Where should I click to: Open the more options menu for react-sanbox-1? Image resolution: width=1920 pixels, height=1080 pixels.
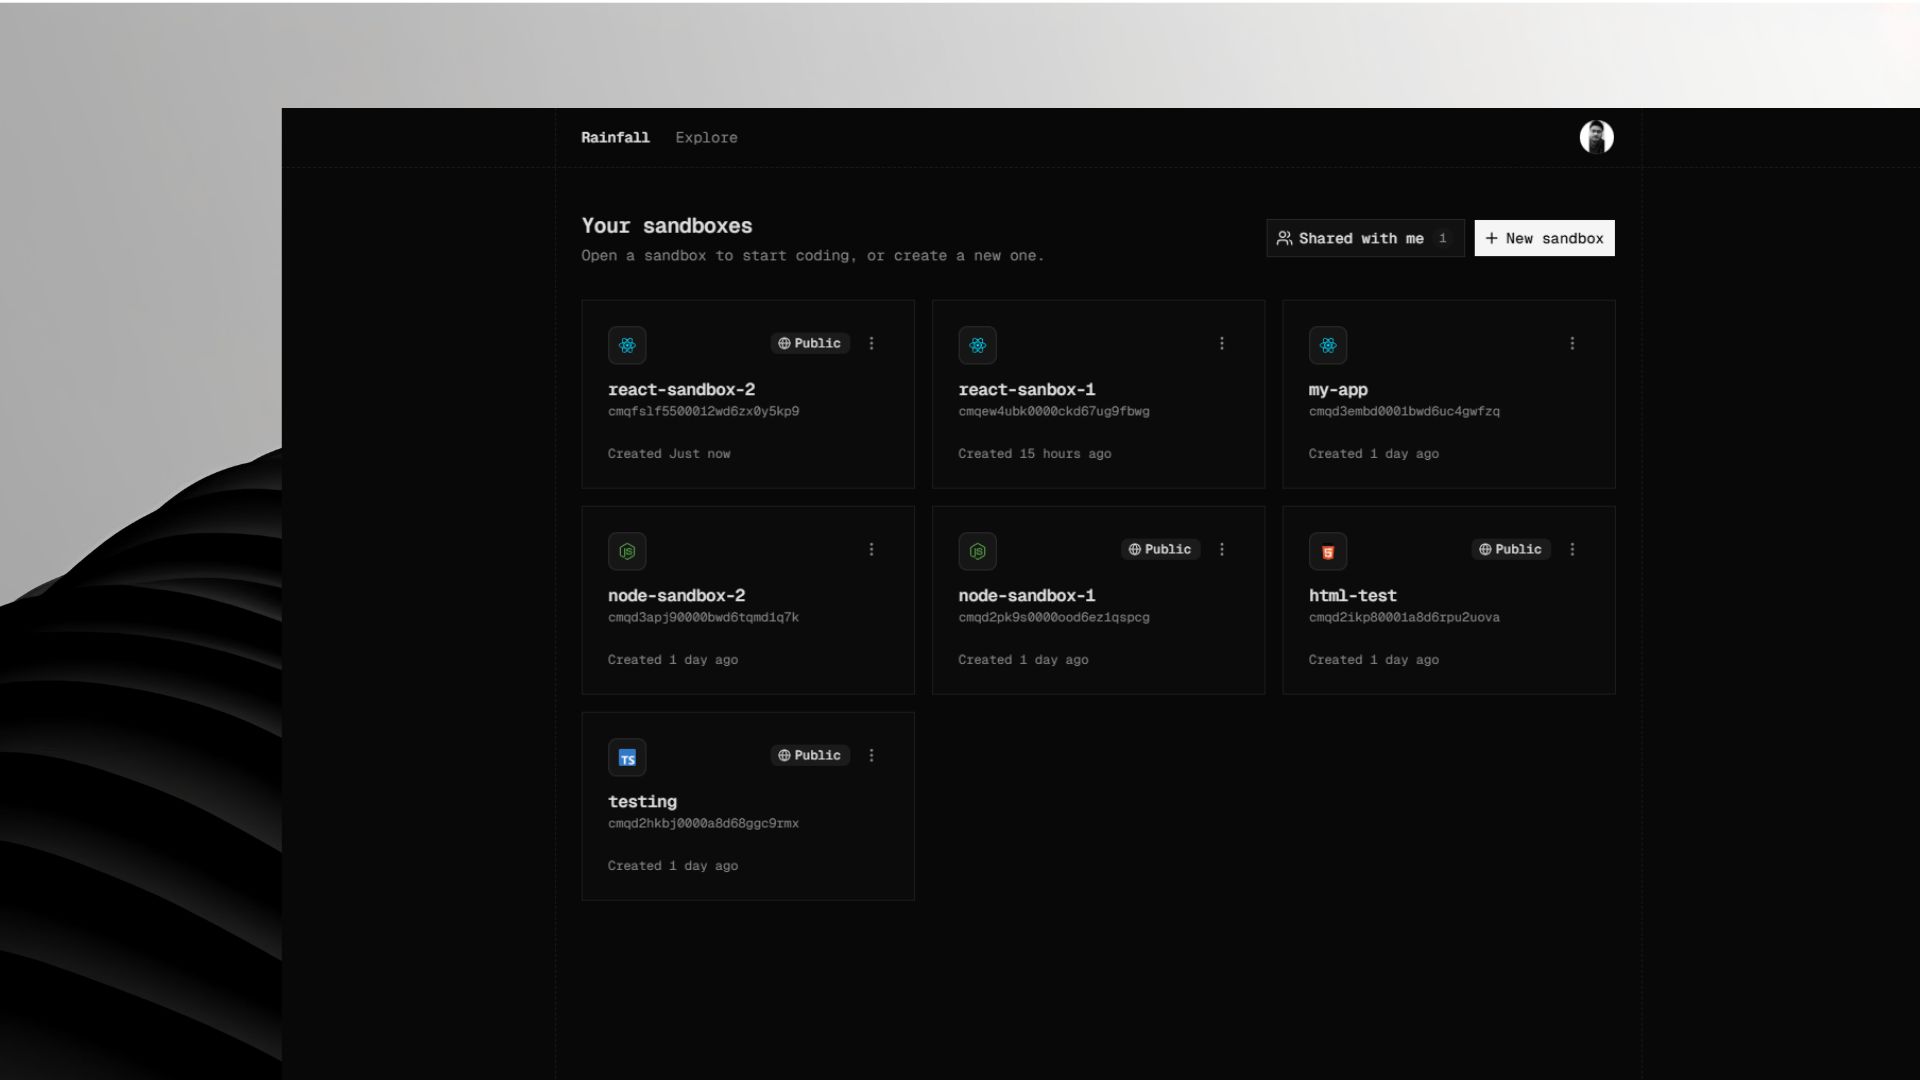pyautogui.click(x=1221, y=343)
